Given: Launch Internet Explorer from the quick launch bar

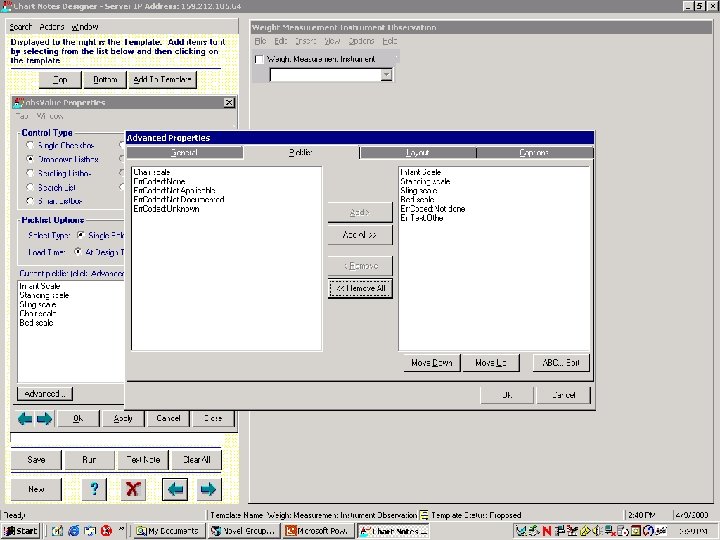Looking at the screenshot, I should pos(73,531).
